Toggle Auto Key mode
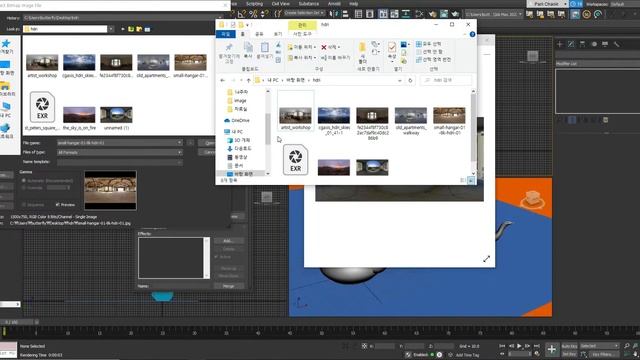This screenshot has width=640, height=360. pyautogui.click(x=569, y=346)
